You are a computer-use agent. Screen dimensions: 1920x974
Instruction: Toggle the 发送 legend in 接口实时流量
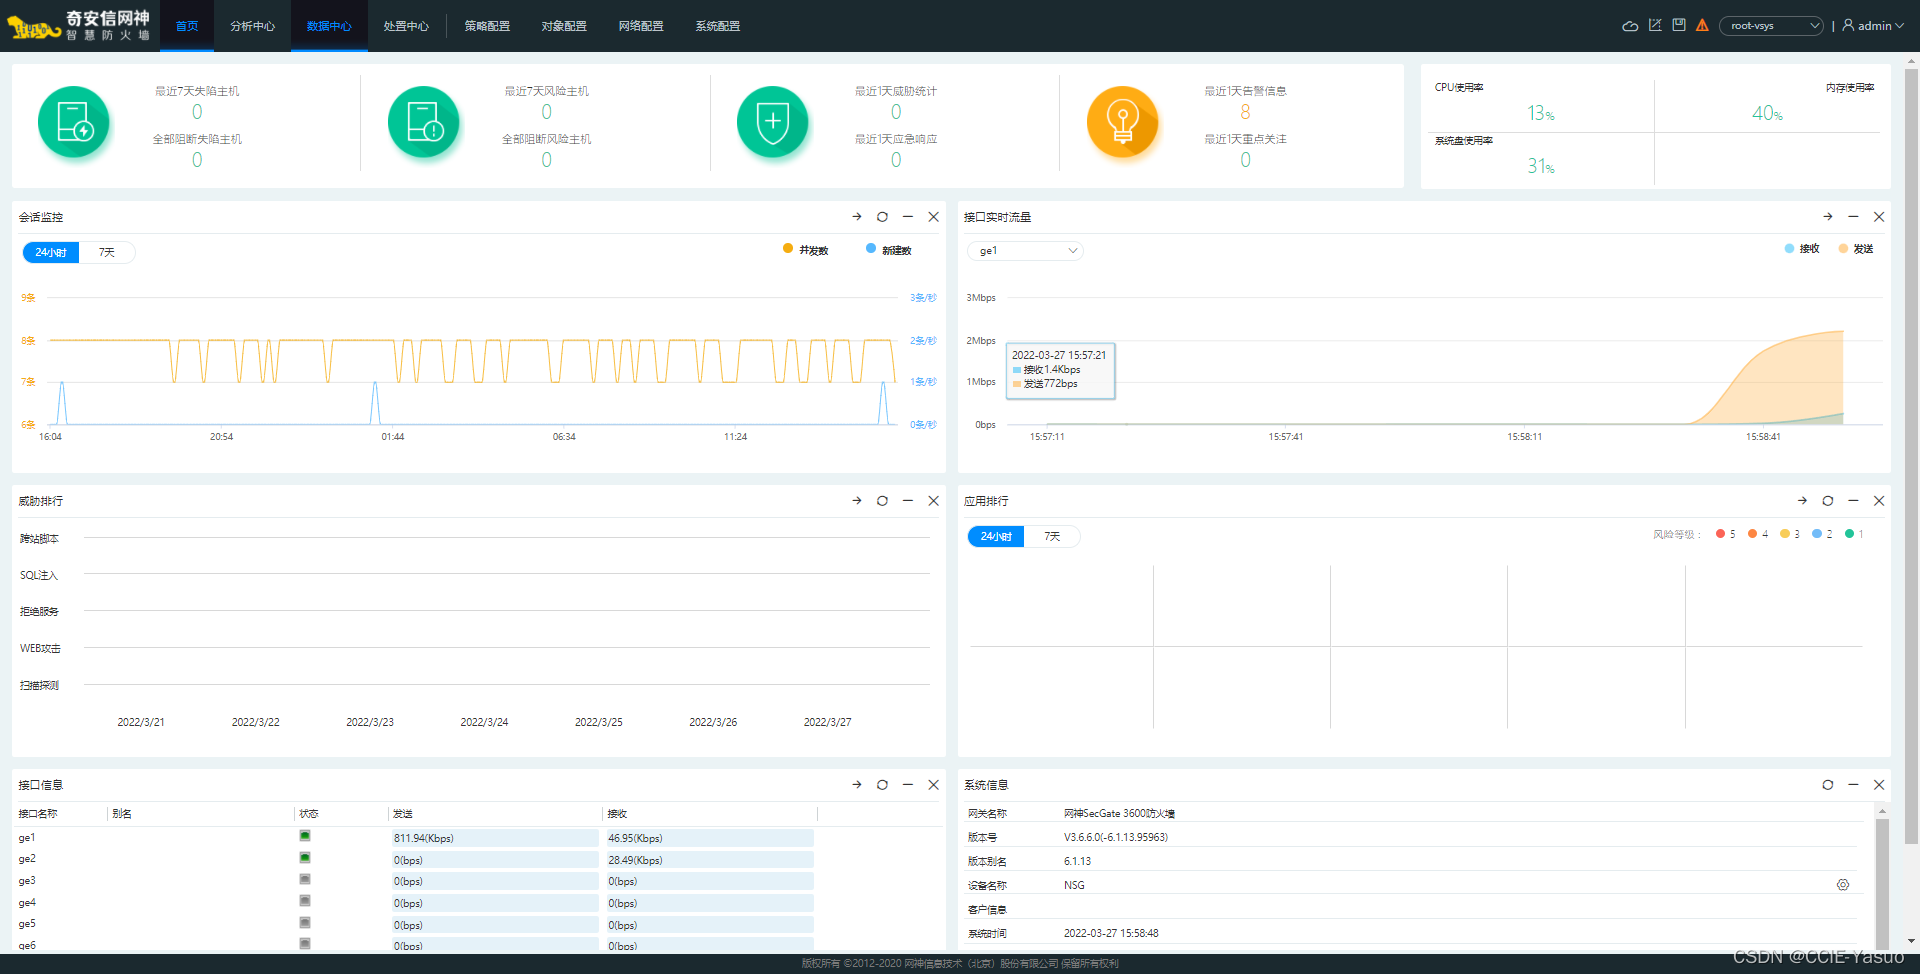(1856, 249)
